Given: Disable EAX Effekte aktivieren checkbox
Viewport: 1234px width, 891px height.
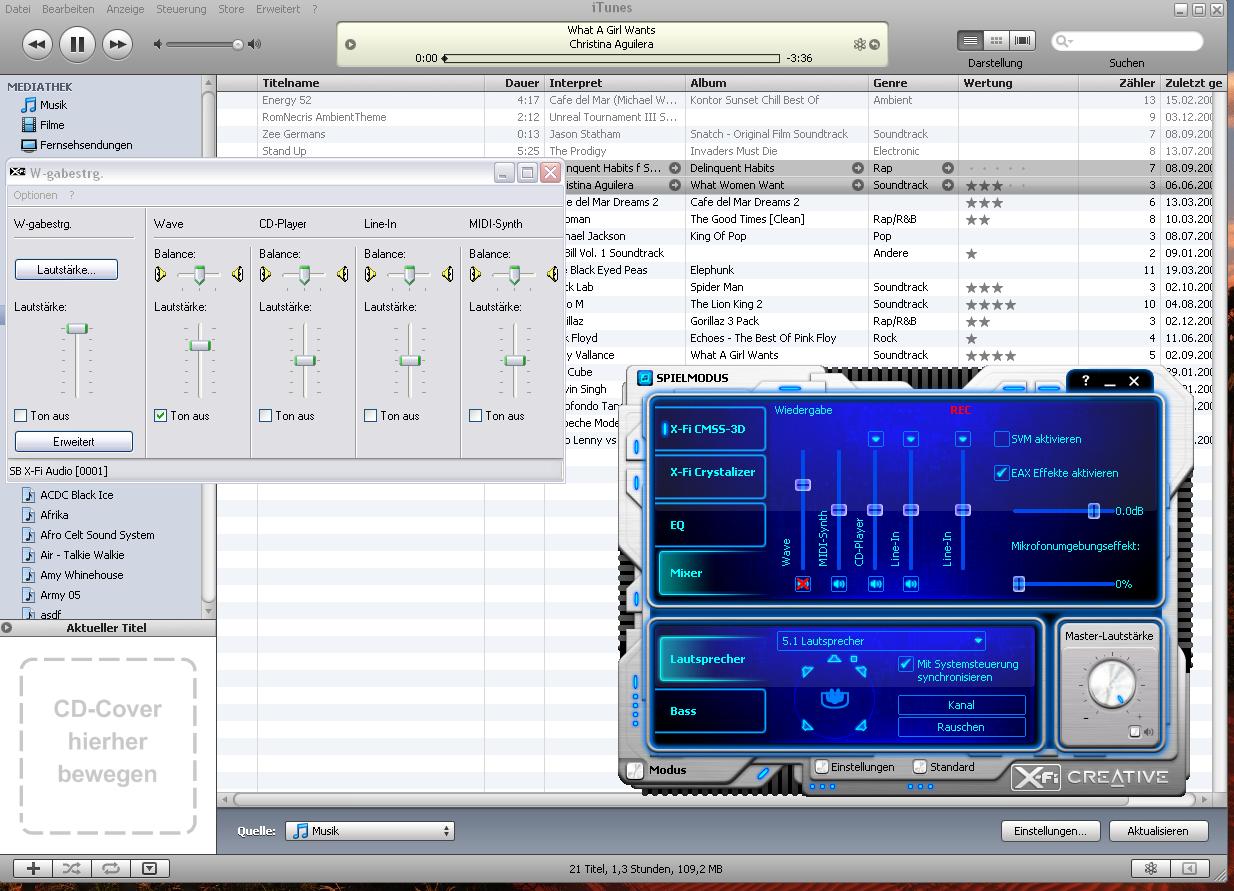Looking at the screenshot, I should 1002,473.
